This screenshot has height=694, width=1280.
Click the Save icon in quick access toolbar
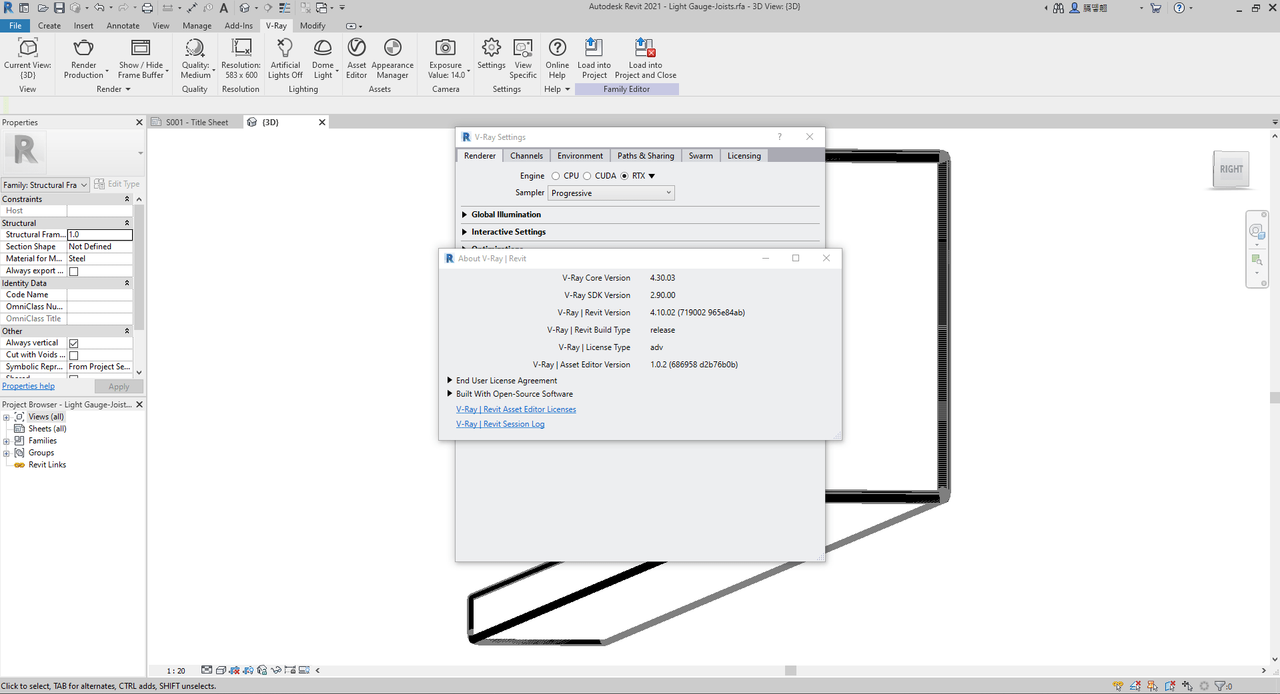pyautogui.click(x=59, y=8)
